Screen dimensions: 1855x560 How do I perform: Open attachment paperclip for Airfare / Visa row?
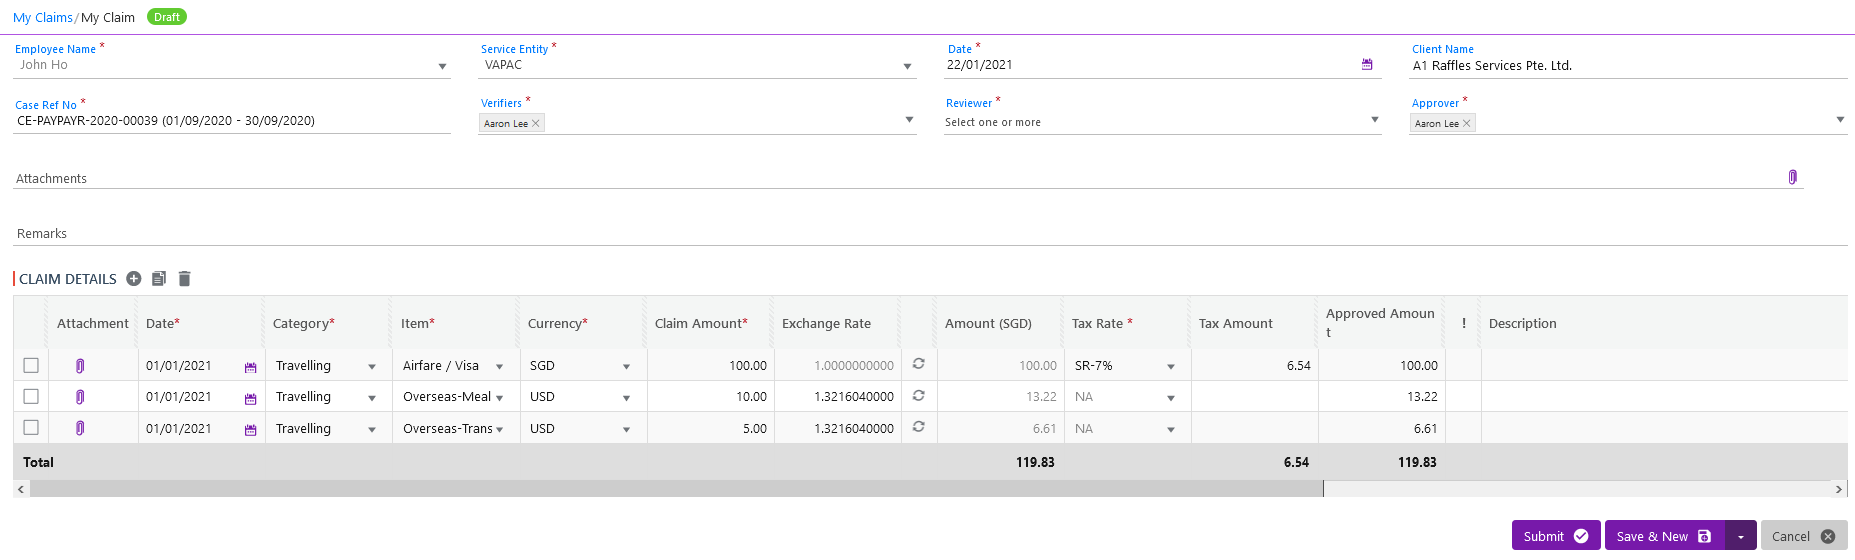pos(80,366)
